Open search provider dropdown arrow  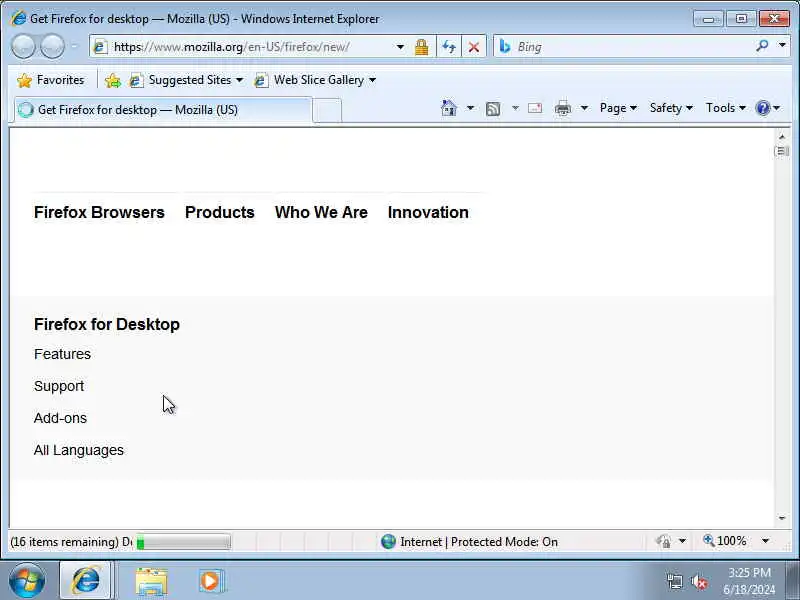(782, 45)
